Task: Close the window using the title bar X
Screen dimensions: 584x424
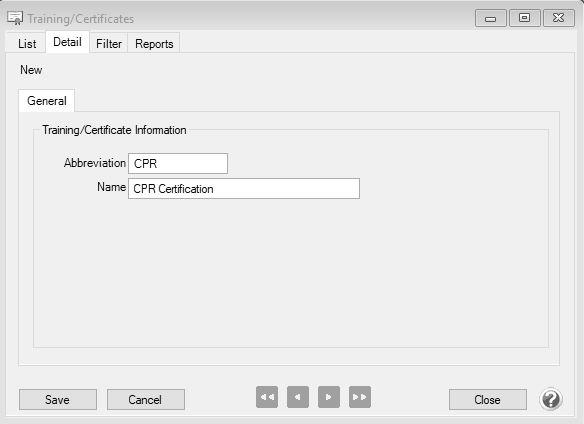Action: (559, 18)
